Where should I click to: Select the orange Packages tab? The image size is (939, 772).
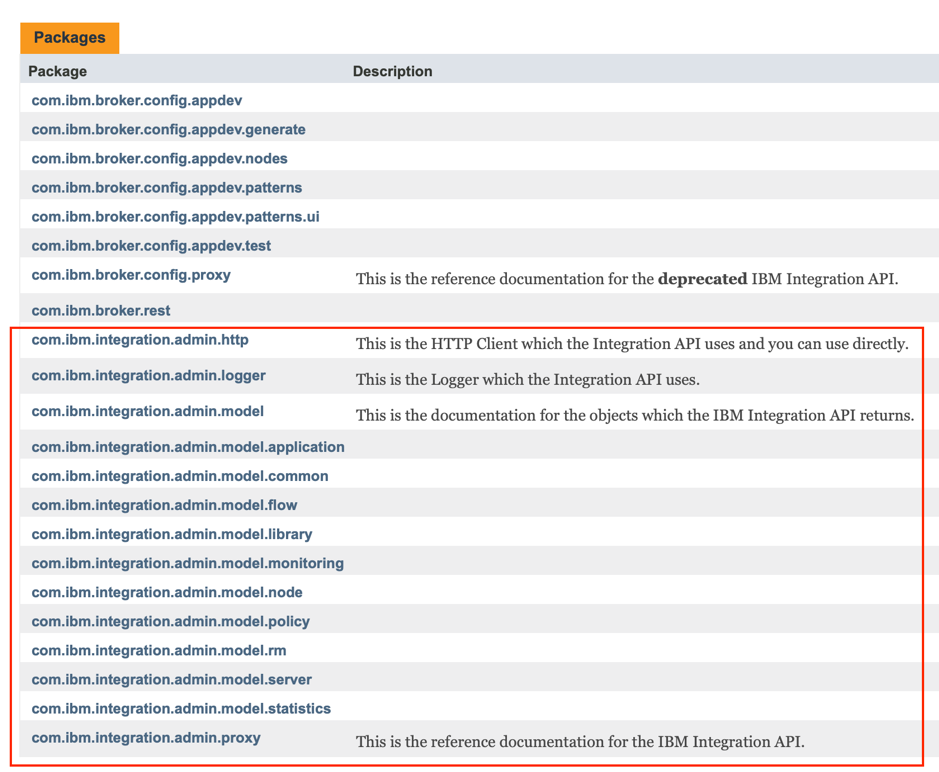click(x=69, y=38)
